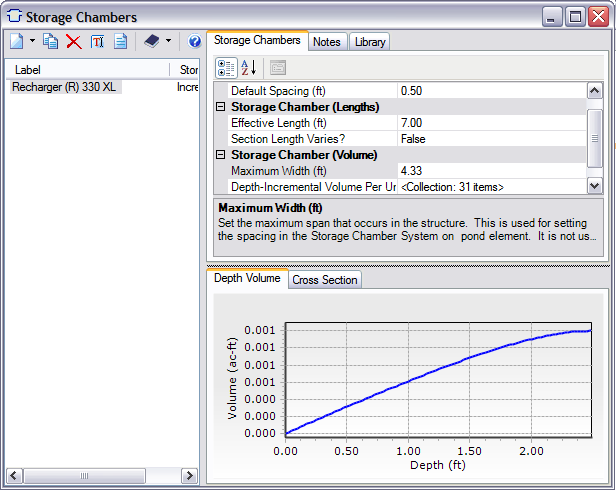The image size is (616, 490).
Task: Click the Incre cell in chamber row
Action: click(x=187, y=87)
